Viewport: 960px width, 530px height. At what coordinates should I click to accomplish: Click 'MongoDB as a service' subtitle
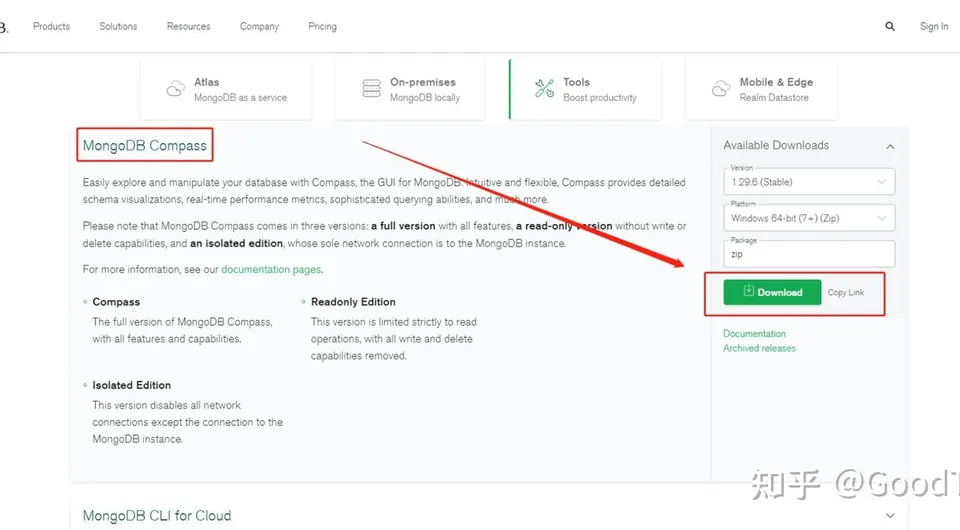[x=240, y=97]
